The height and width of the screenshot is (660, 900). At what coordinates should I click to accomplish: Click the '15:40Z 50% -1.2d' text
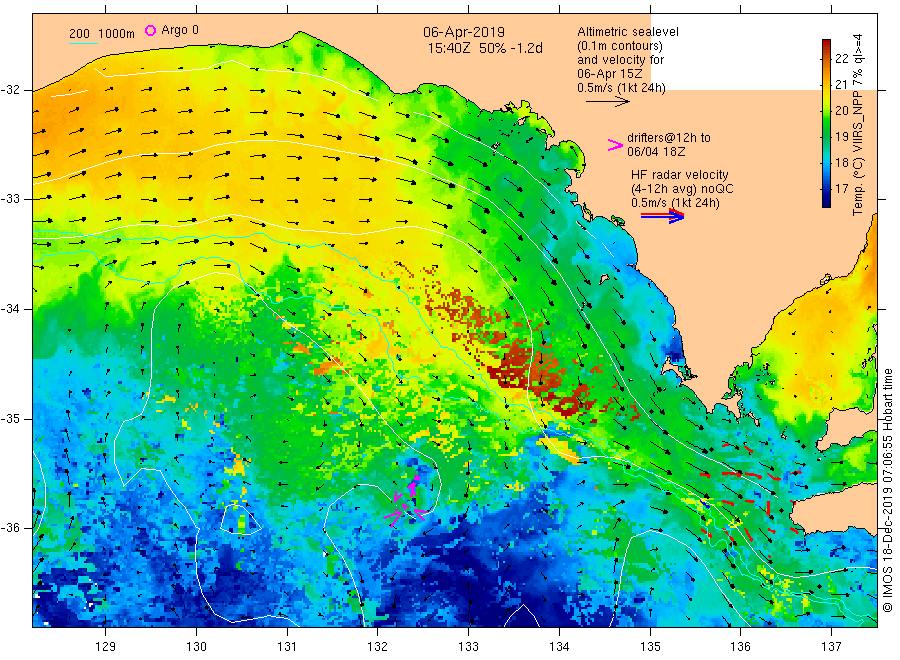coord(485,48)
